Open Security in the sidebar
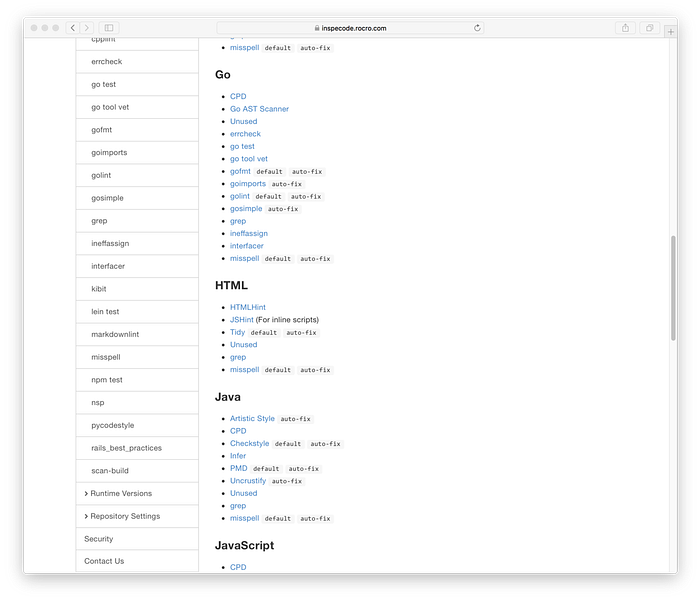Screen dimensions: 699x600 pyautogui.click(x=137, y=539)
